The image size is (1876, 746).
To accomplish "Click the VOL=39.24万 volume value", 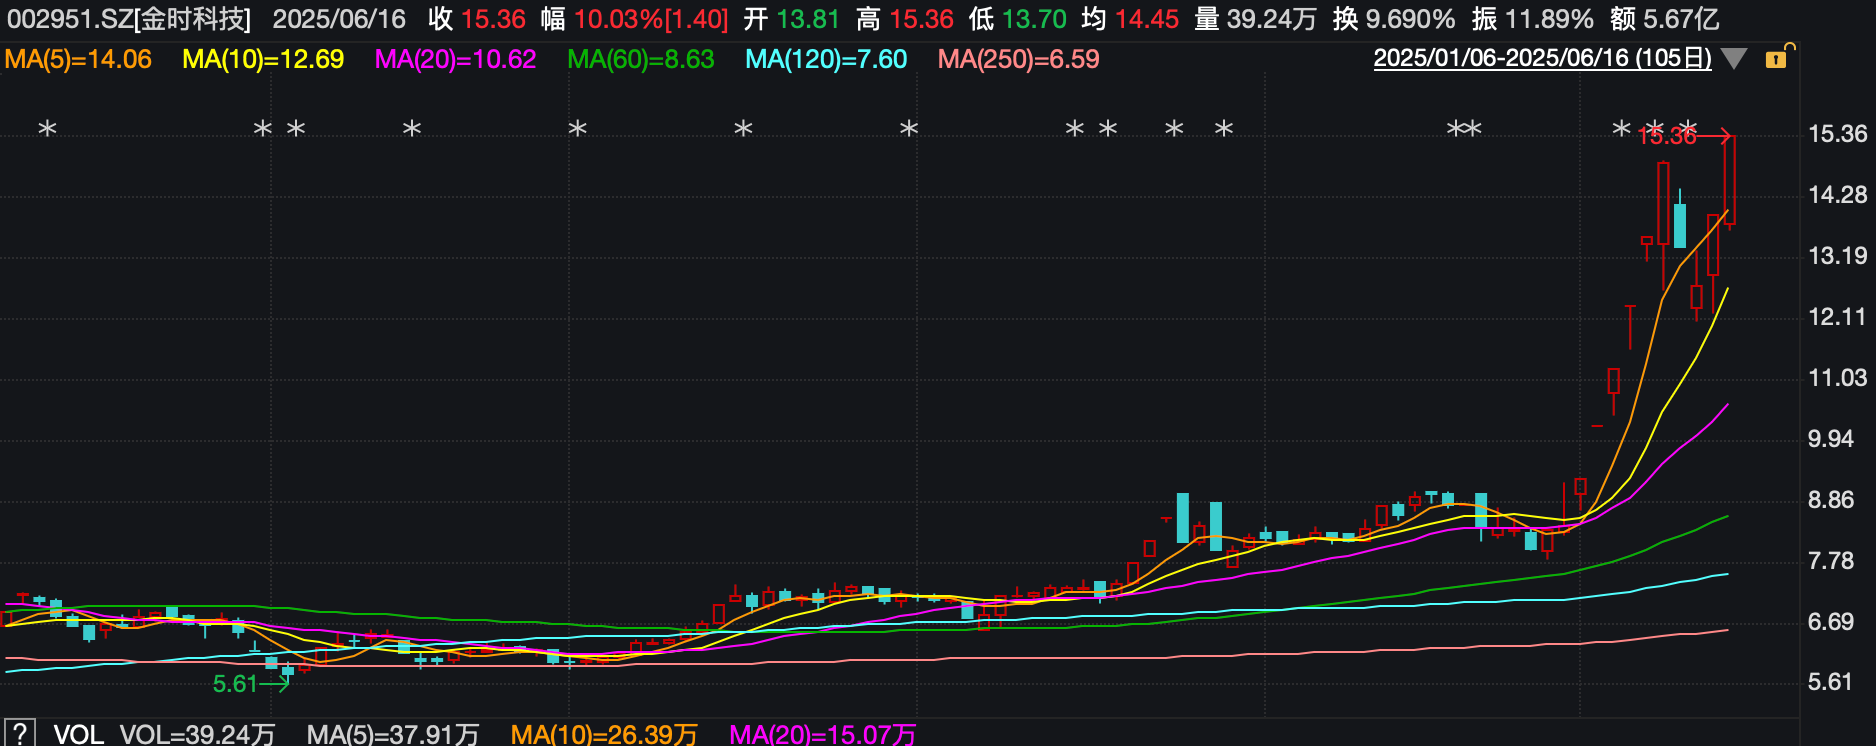I will [197, 734].
